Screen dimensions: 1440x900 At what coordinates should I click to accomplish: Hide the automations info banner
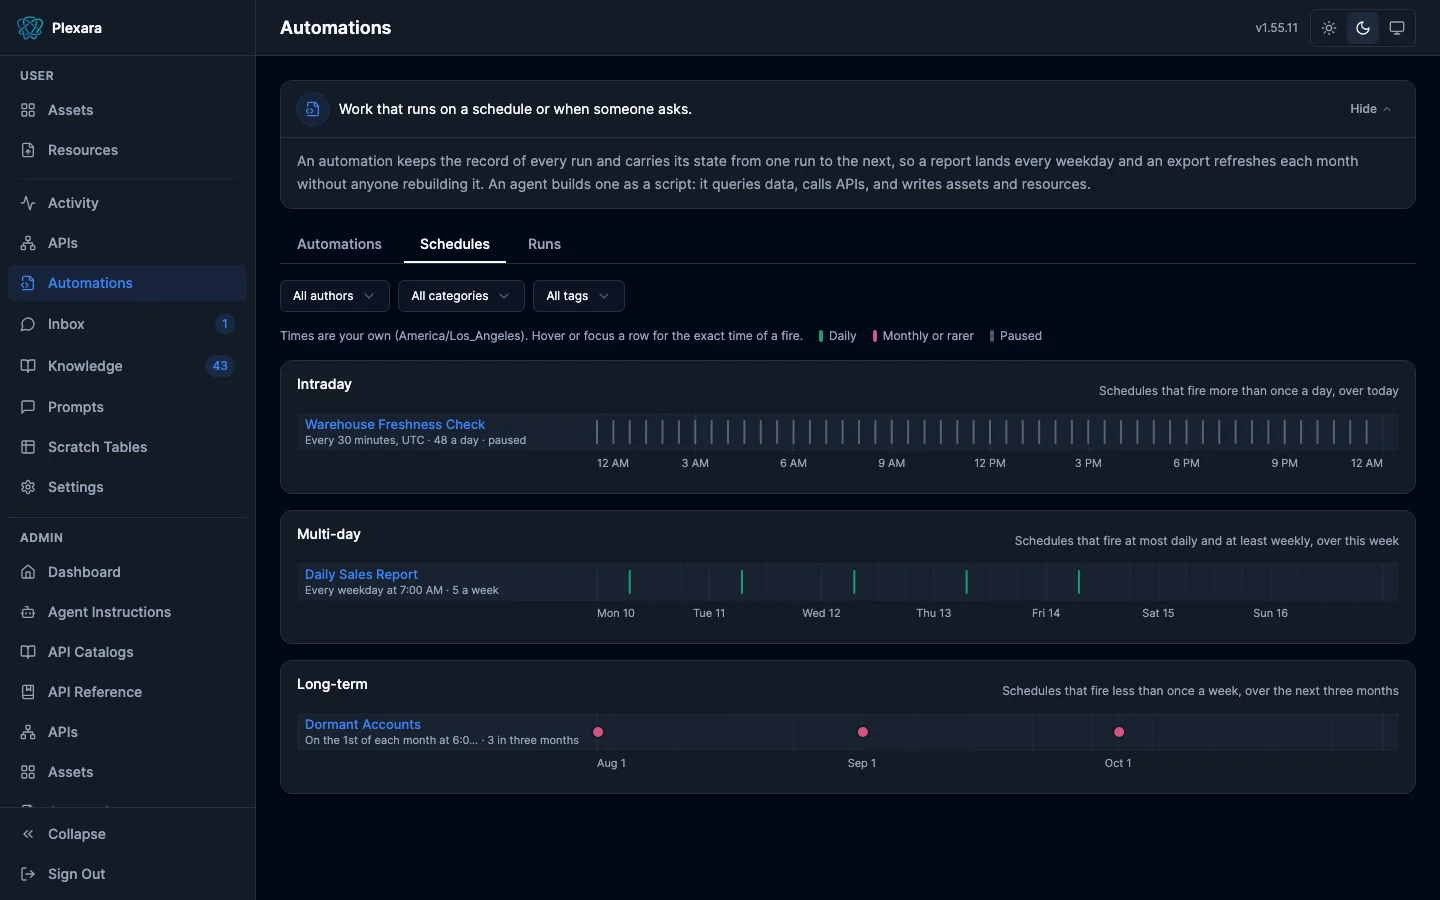1370,109
